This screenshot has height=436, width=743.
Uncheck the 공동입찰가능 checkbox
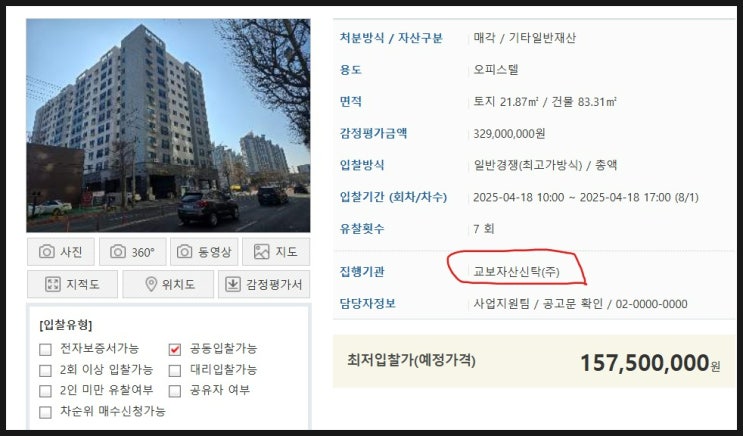(x=175, y=350)
